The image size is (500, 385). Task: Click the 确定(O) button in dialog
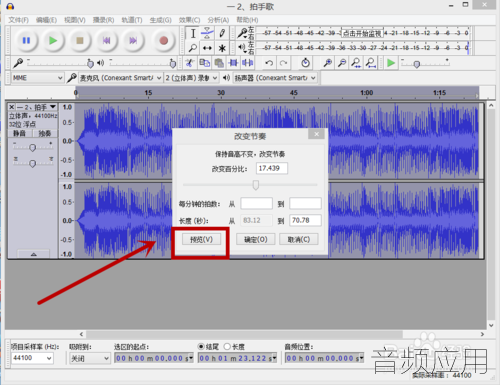pos(256,239)
